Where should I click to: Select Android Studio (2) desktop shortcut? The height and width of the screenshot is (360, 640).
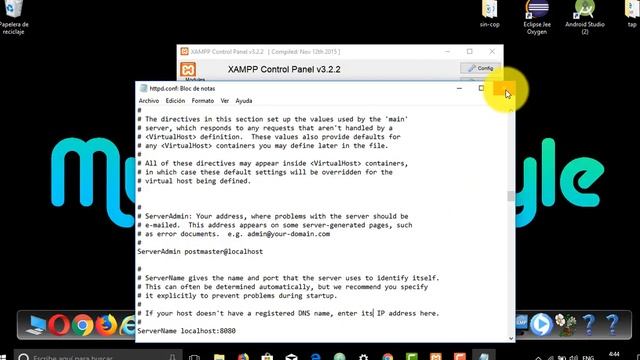pyautogui.click(x=584, y=17)
